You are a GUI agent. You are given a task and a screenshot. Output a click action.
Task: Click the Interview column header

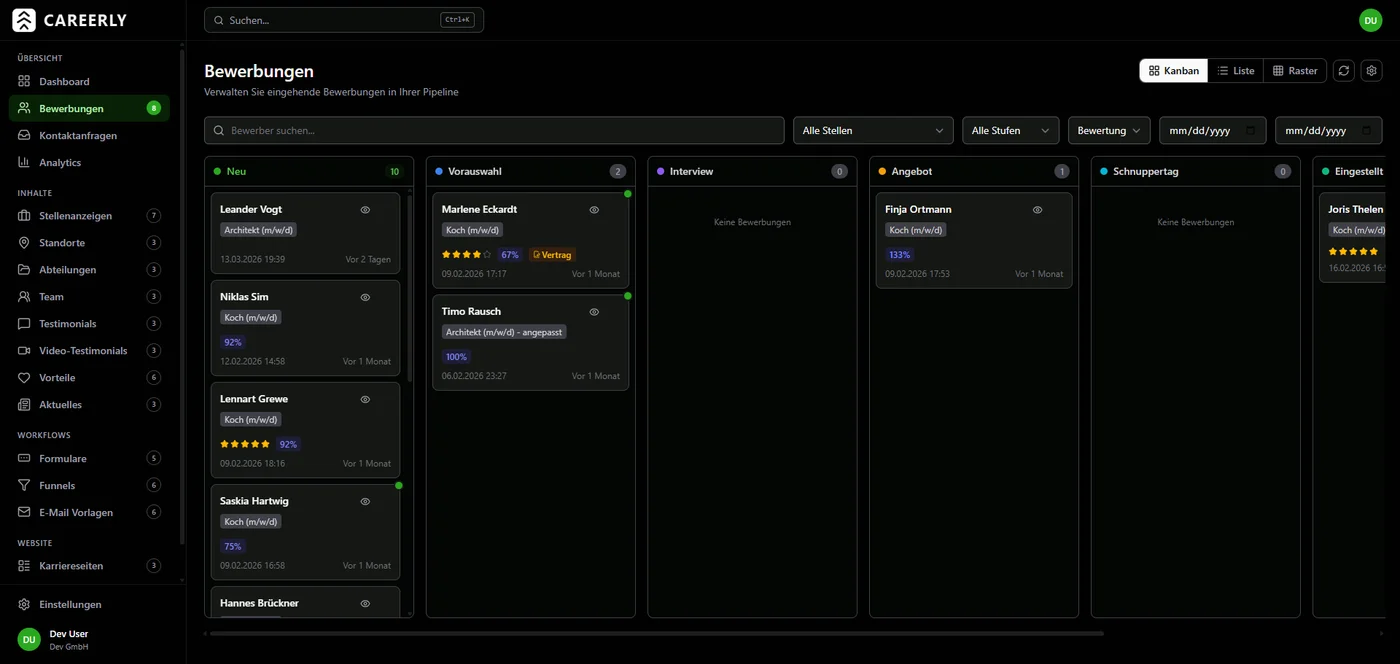pos(752,172)
